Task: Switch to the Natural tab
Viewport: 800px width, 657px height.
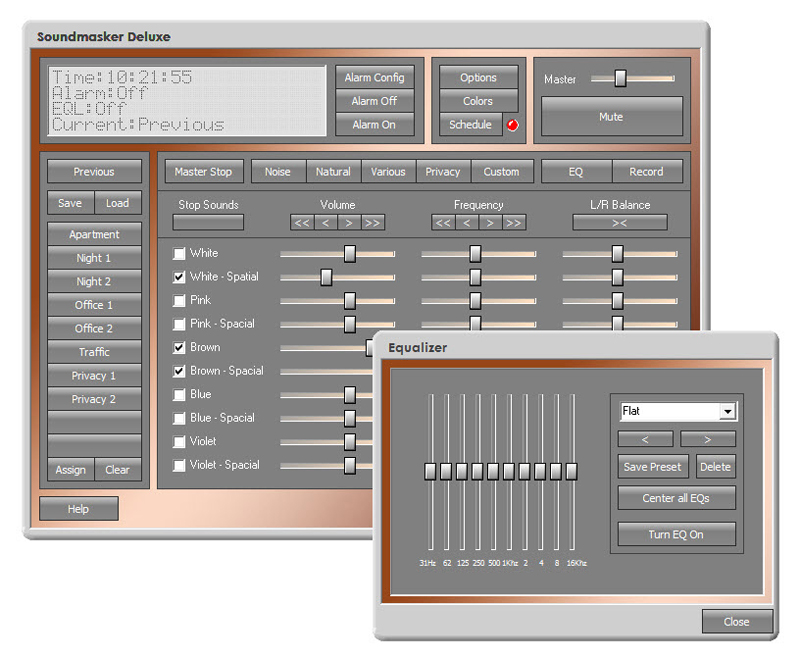Action: [334, 172]
